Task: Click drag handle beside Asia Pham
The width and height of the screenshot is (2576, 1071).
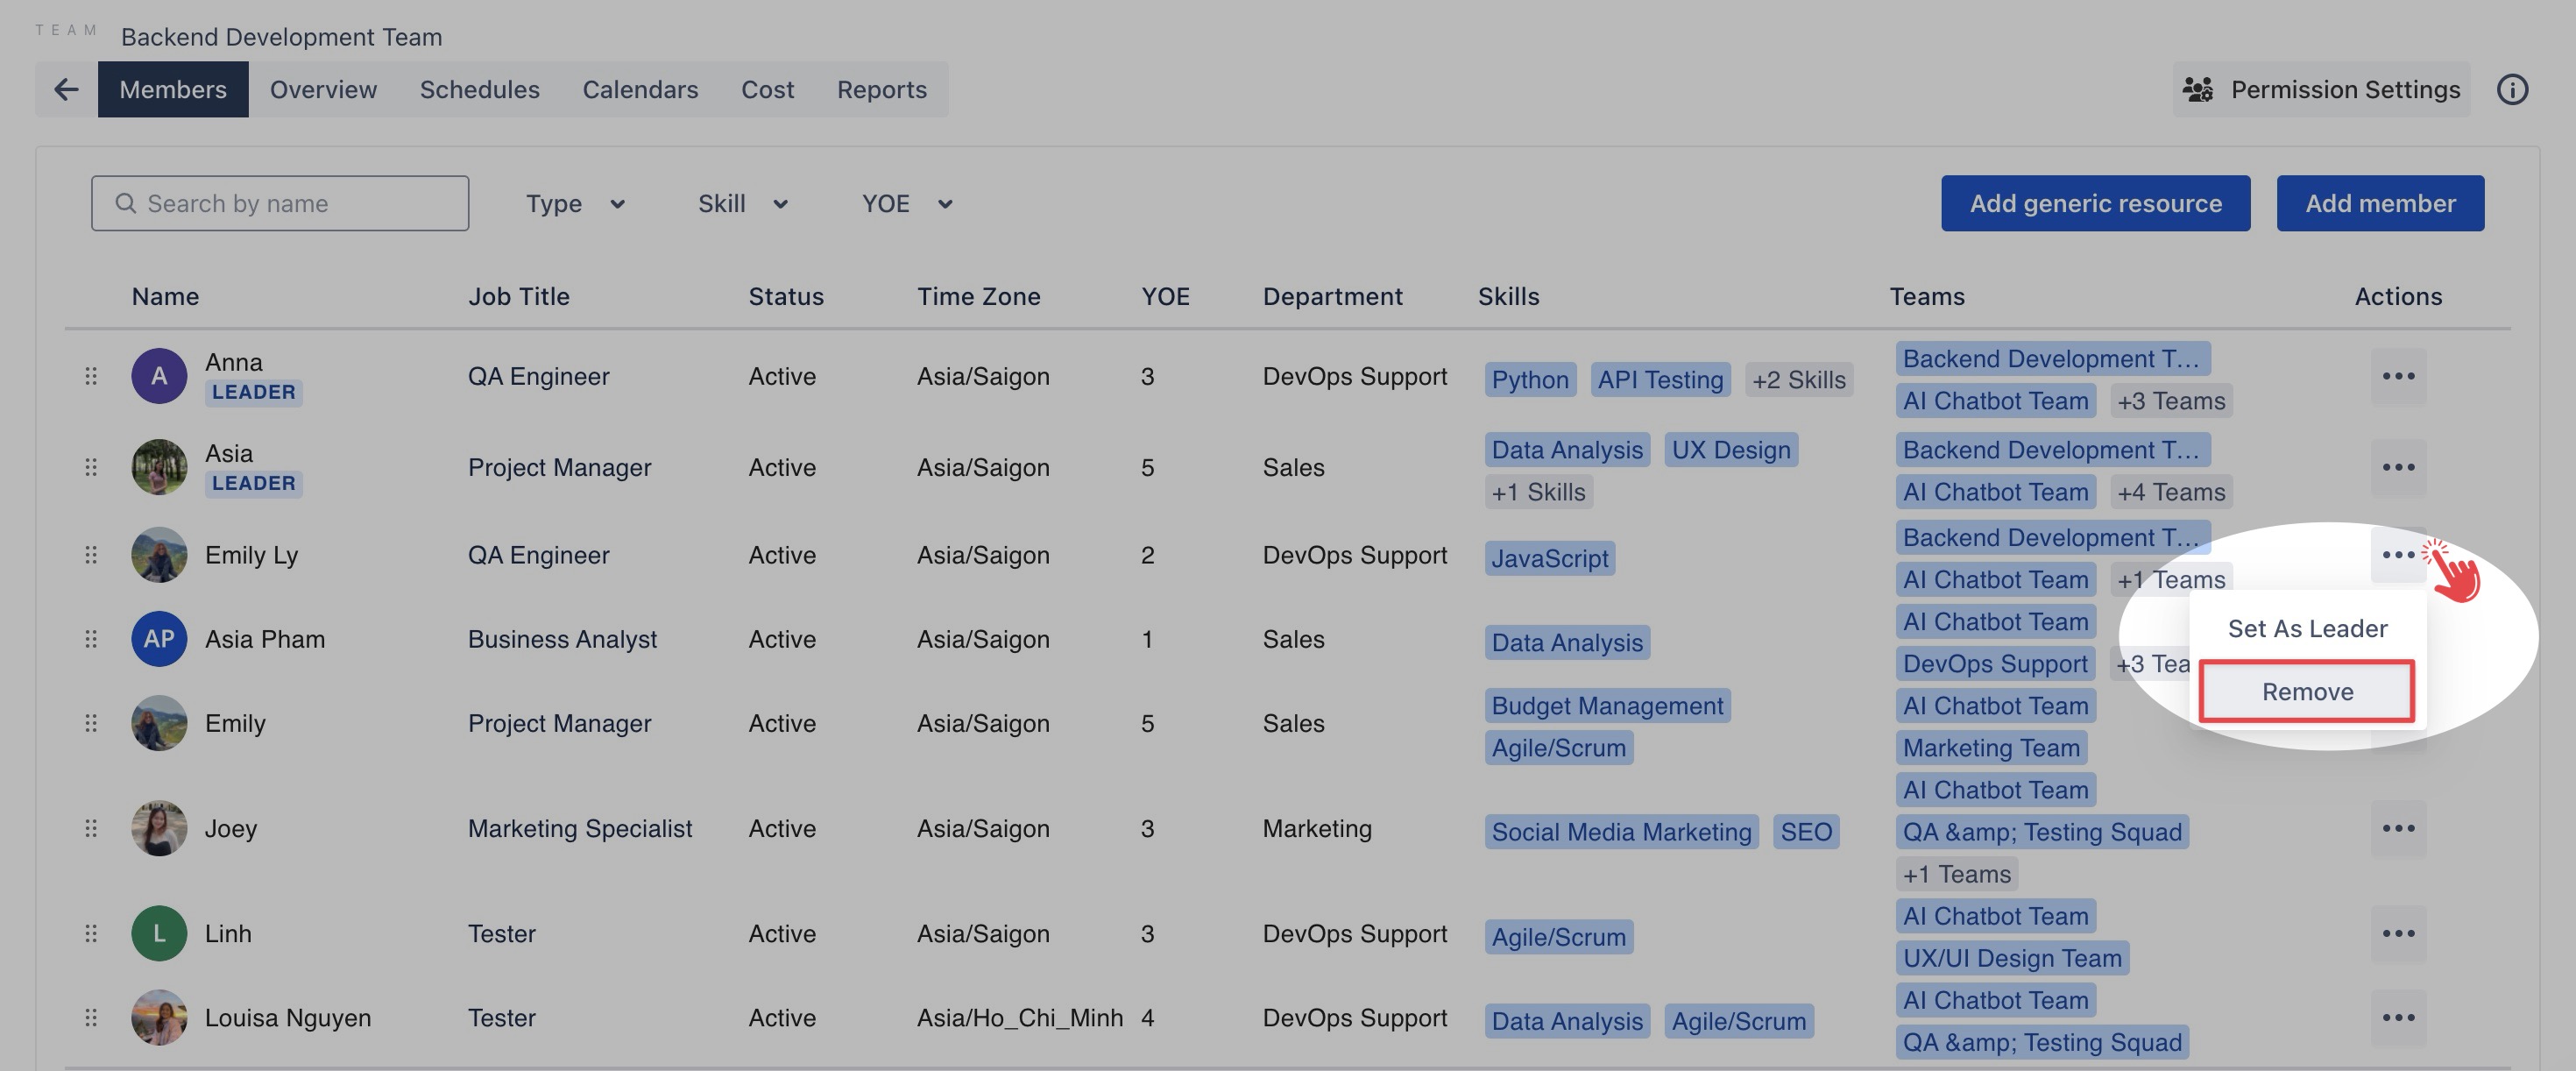Action: [91, 639]
